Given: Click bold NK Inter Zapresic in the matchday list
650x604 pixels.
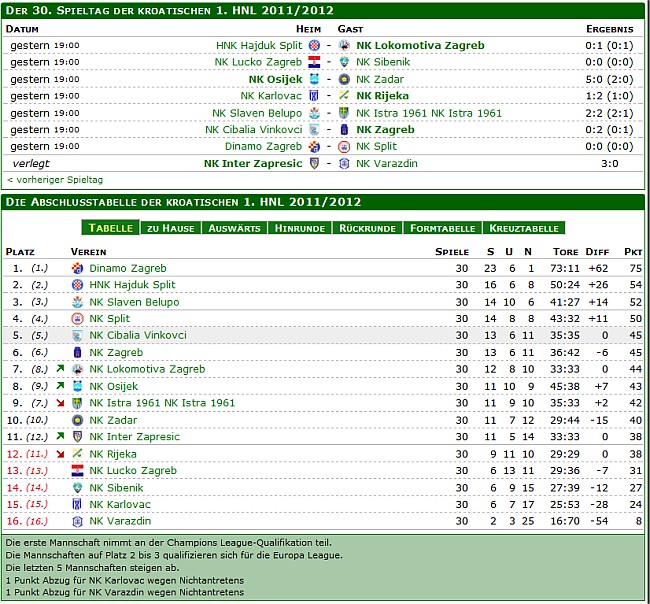Looking at the screenshot, I should (x=253, y=163).
